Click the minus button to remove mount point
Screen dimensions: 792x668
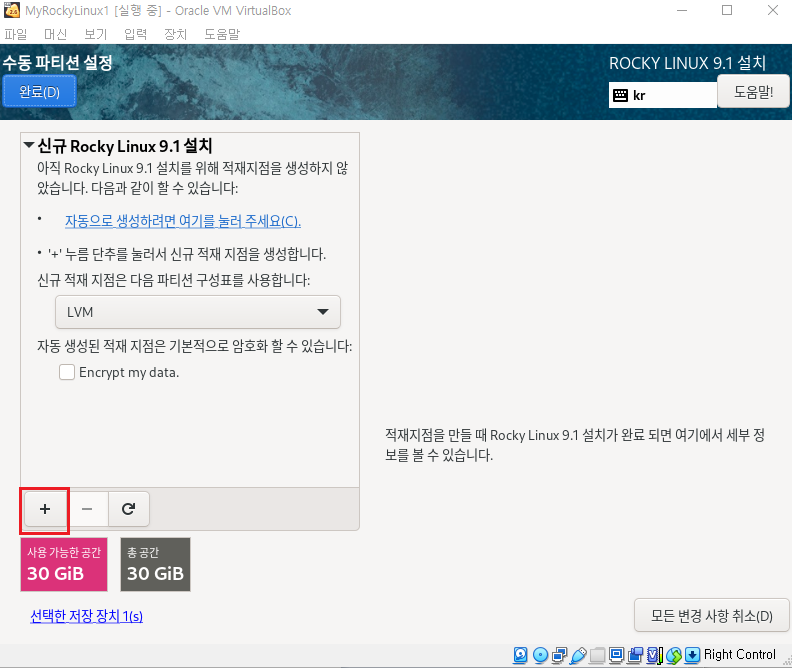pyautogui.click(x=87, y=509)
